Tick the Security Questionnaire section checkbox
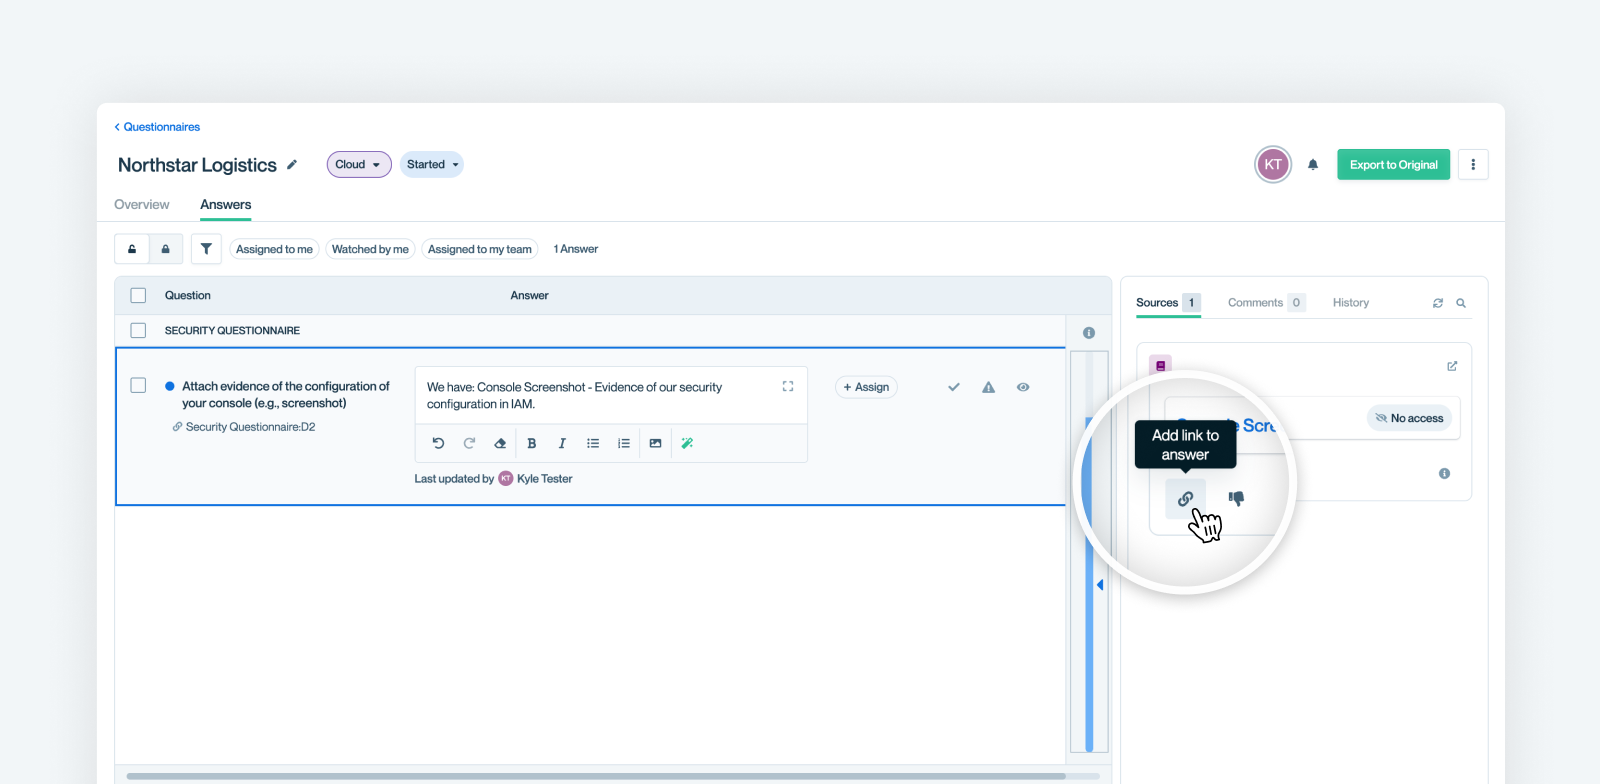Viewport: 1600px width, 784px height. click(138, 331)
